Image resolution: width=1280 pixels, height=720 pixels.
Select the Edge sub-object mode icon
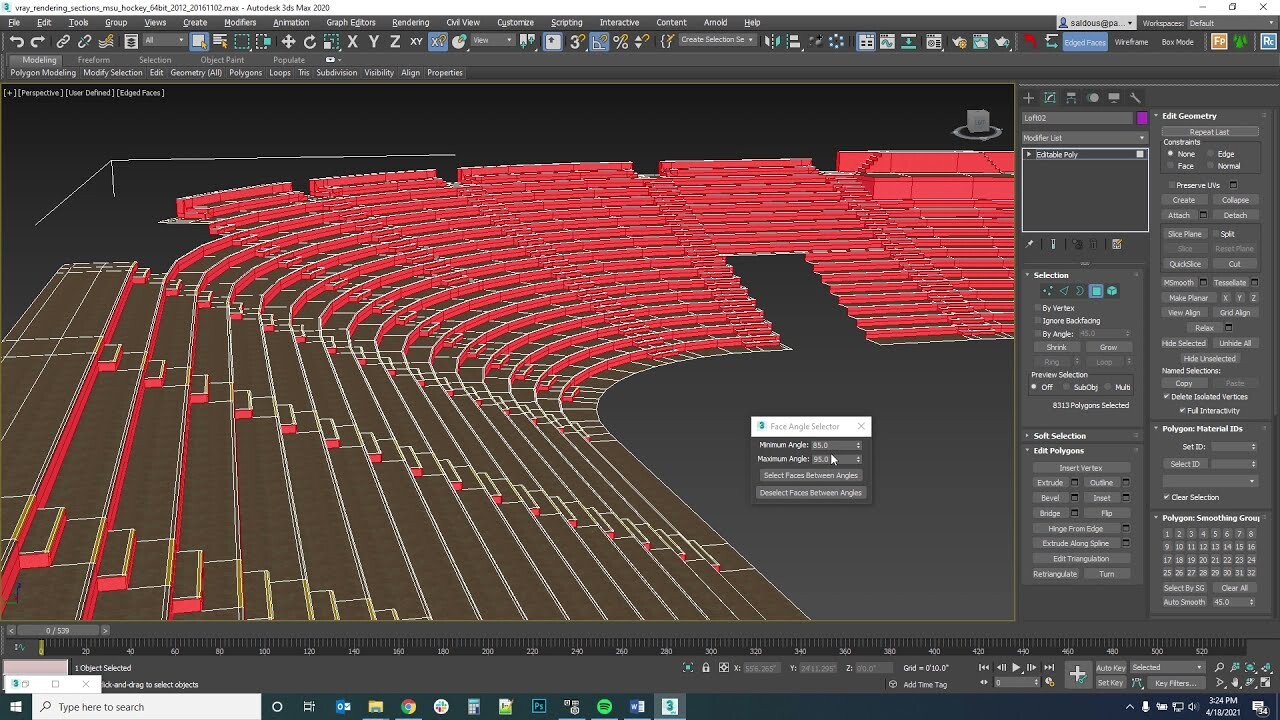(1064, 291)
